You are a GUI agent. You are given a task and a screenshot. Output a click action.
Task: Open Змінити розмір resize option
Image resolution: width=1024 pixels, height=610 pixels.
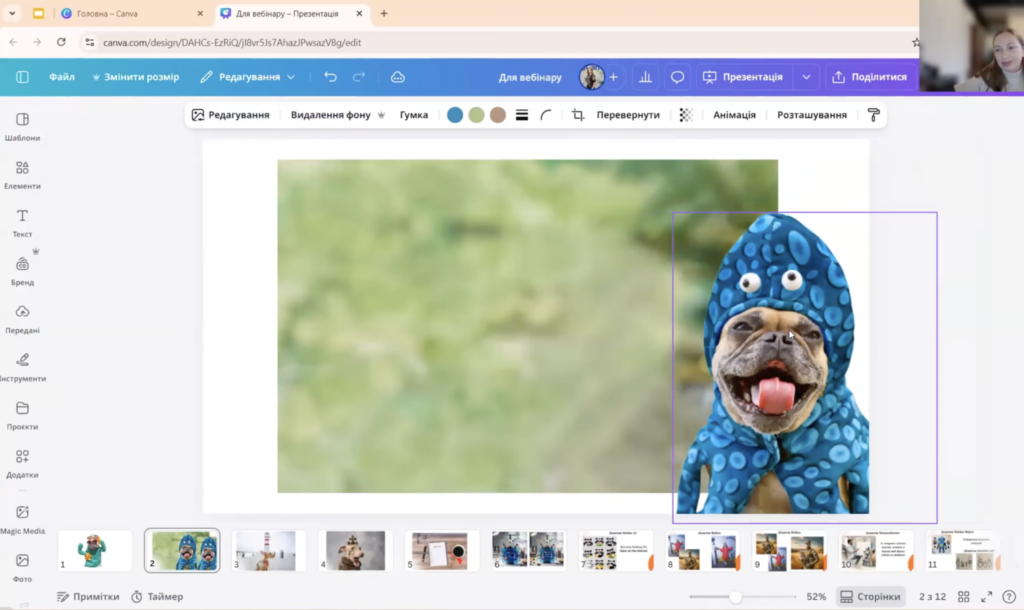[135, 77]
